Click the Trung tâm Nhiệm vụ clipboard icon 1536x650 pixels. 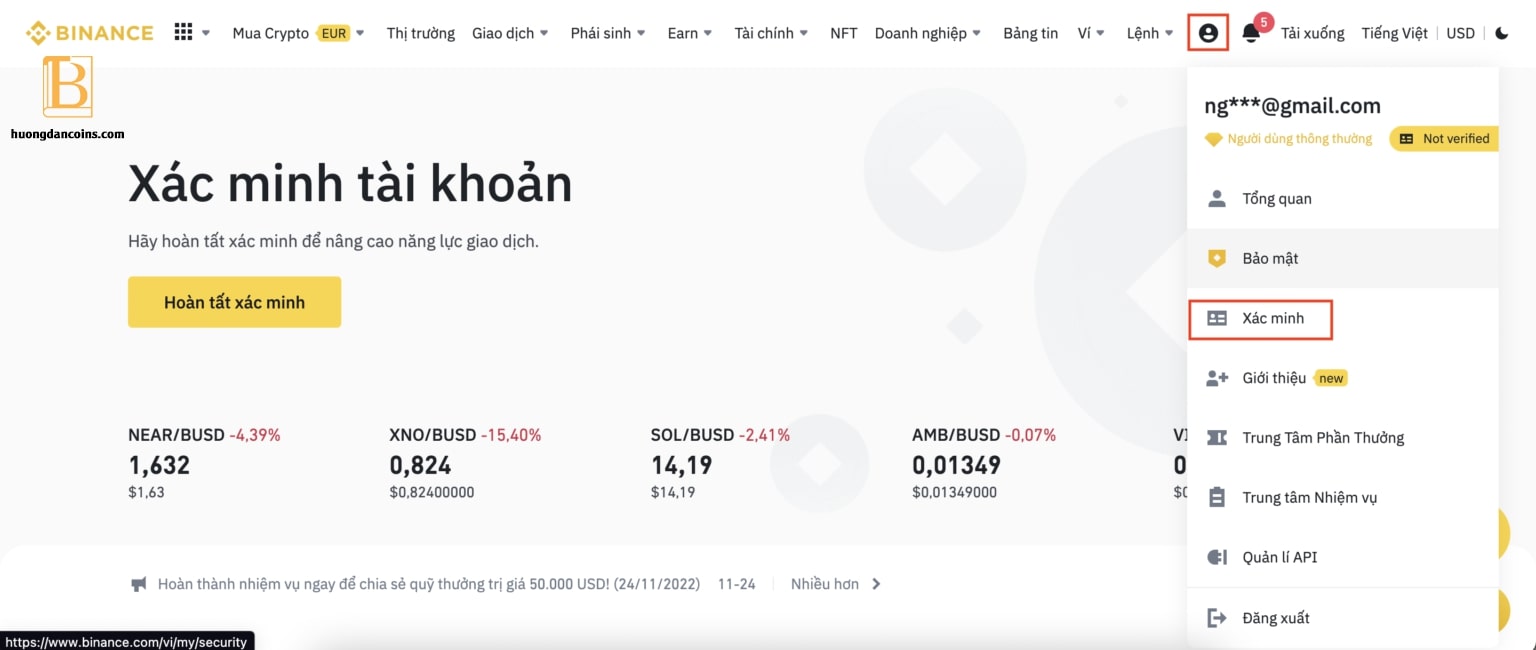point(1216,497)
